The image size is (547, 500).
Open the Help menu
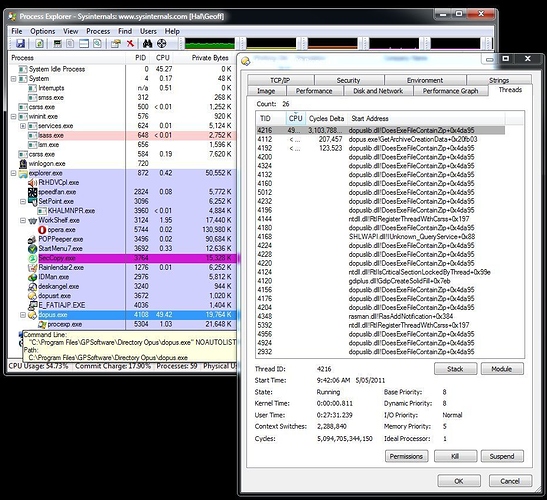click(172, 31)
